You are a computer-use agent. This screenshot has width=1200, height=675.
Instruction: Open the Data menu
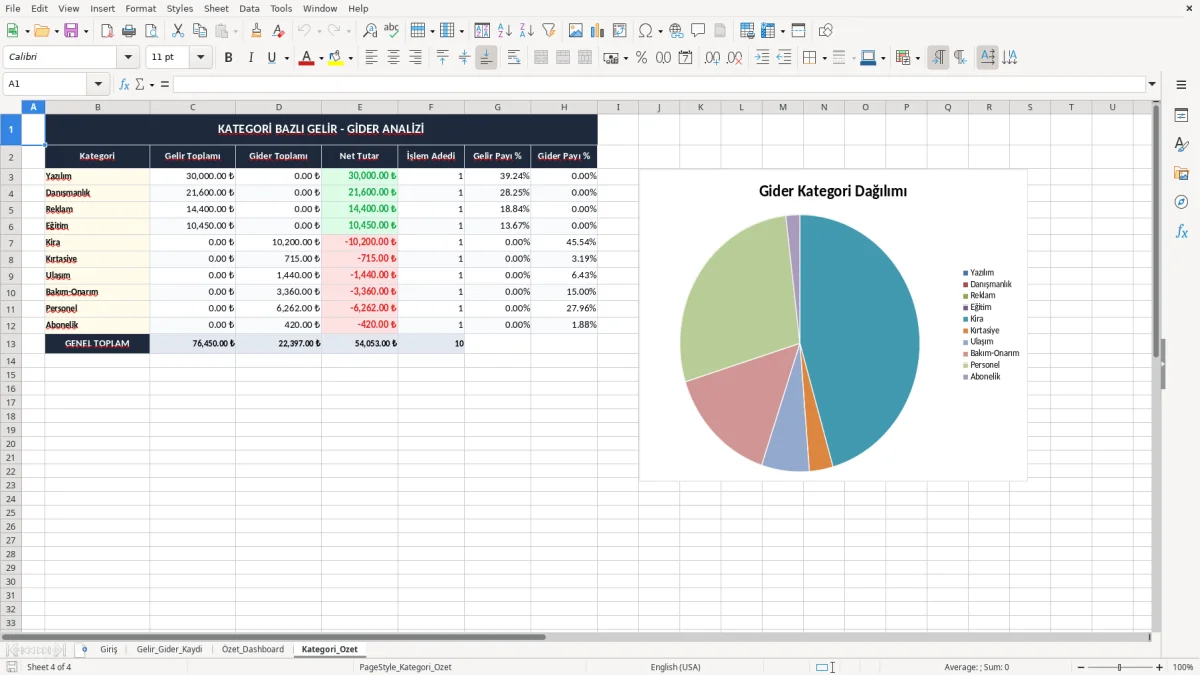pos(249,8)
